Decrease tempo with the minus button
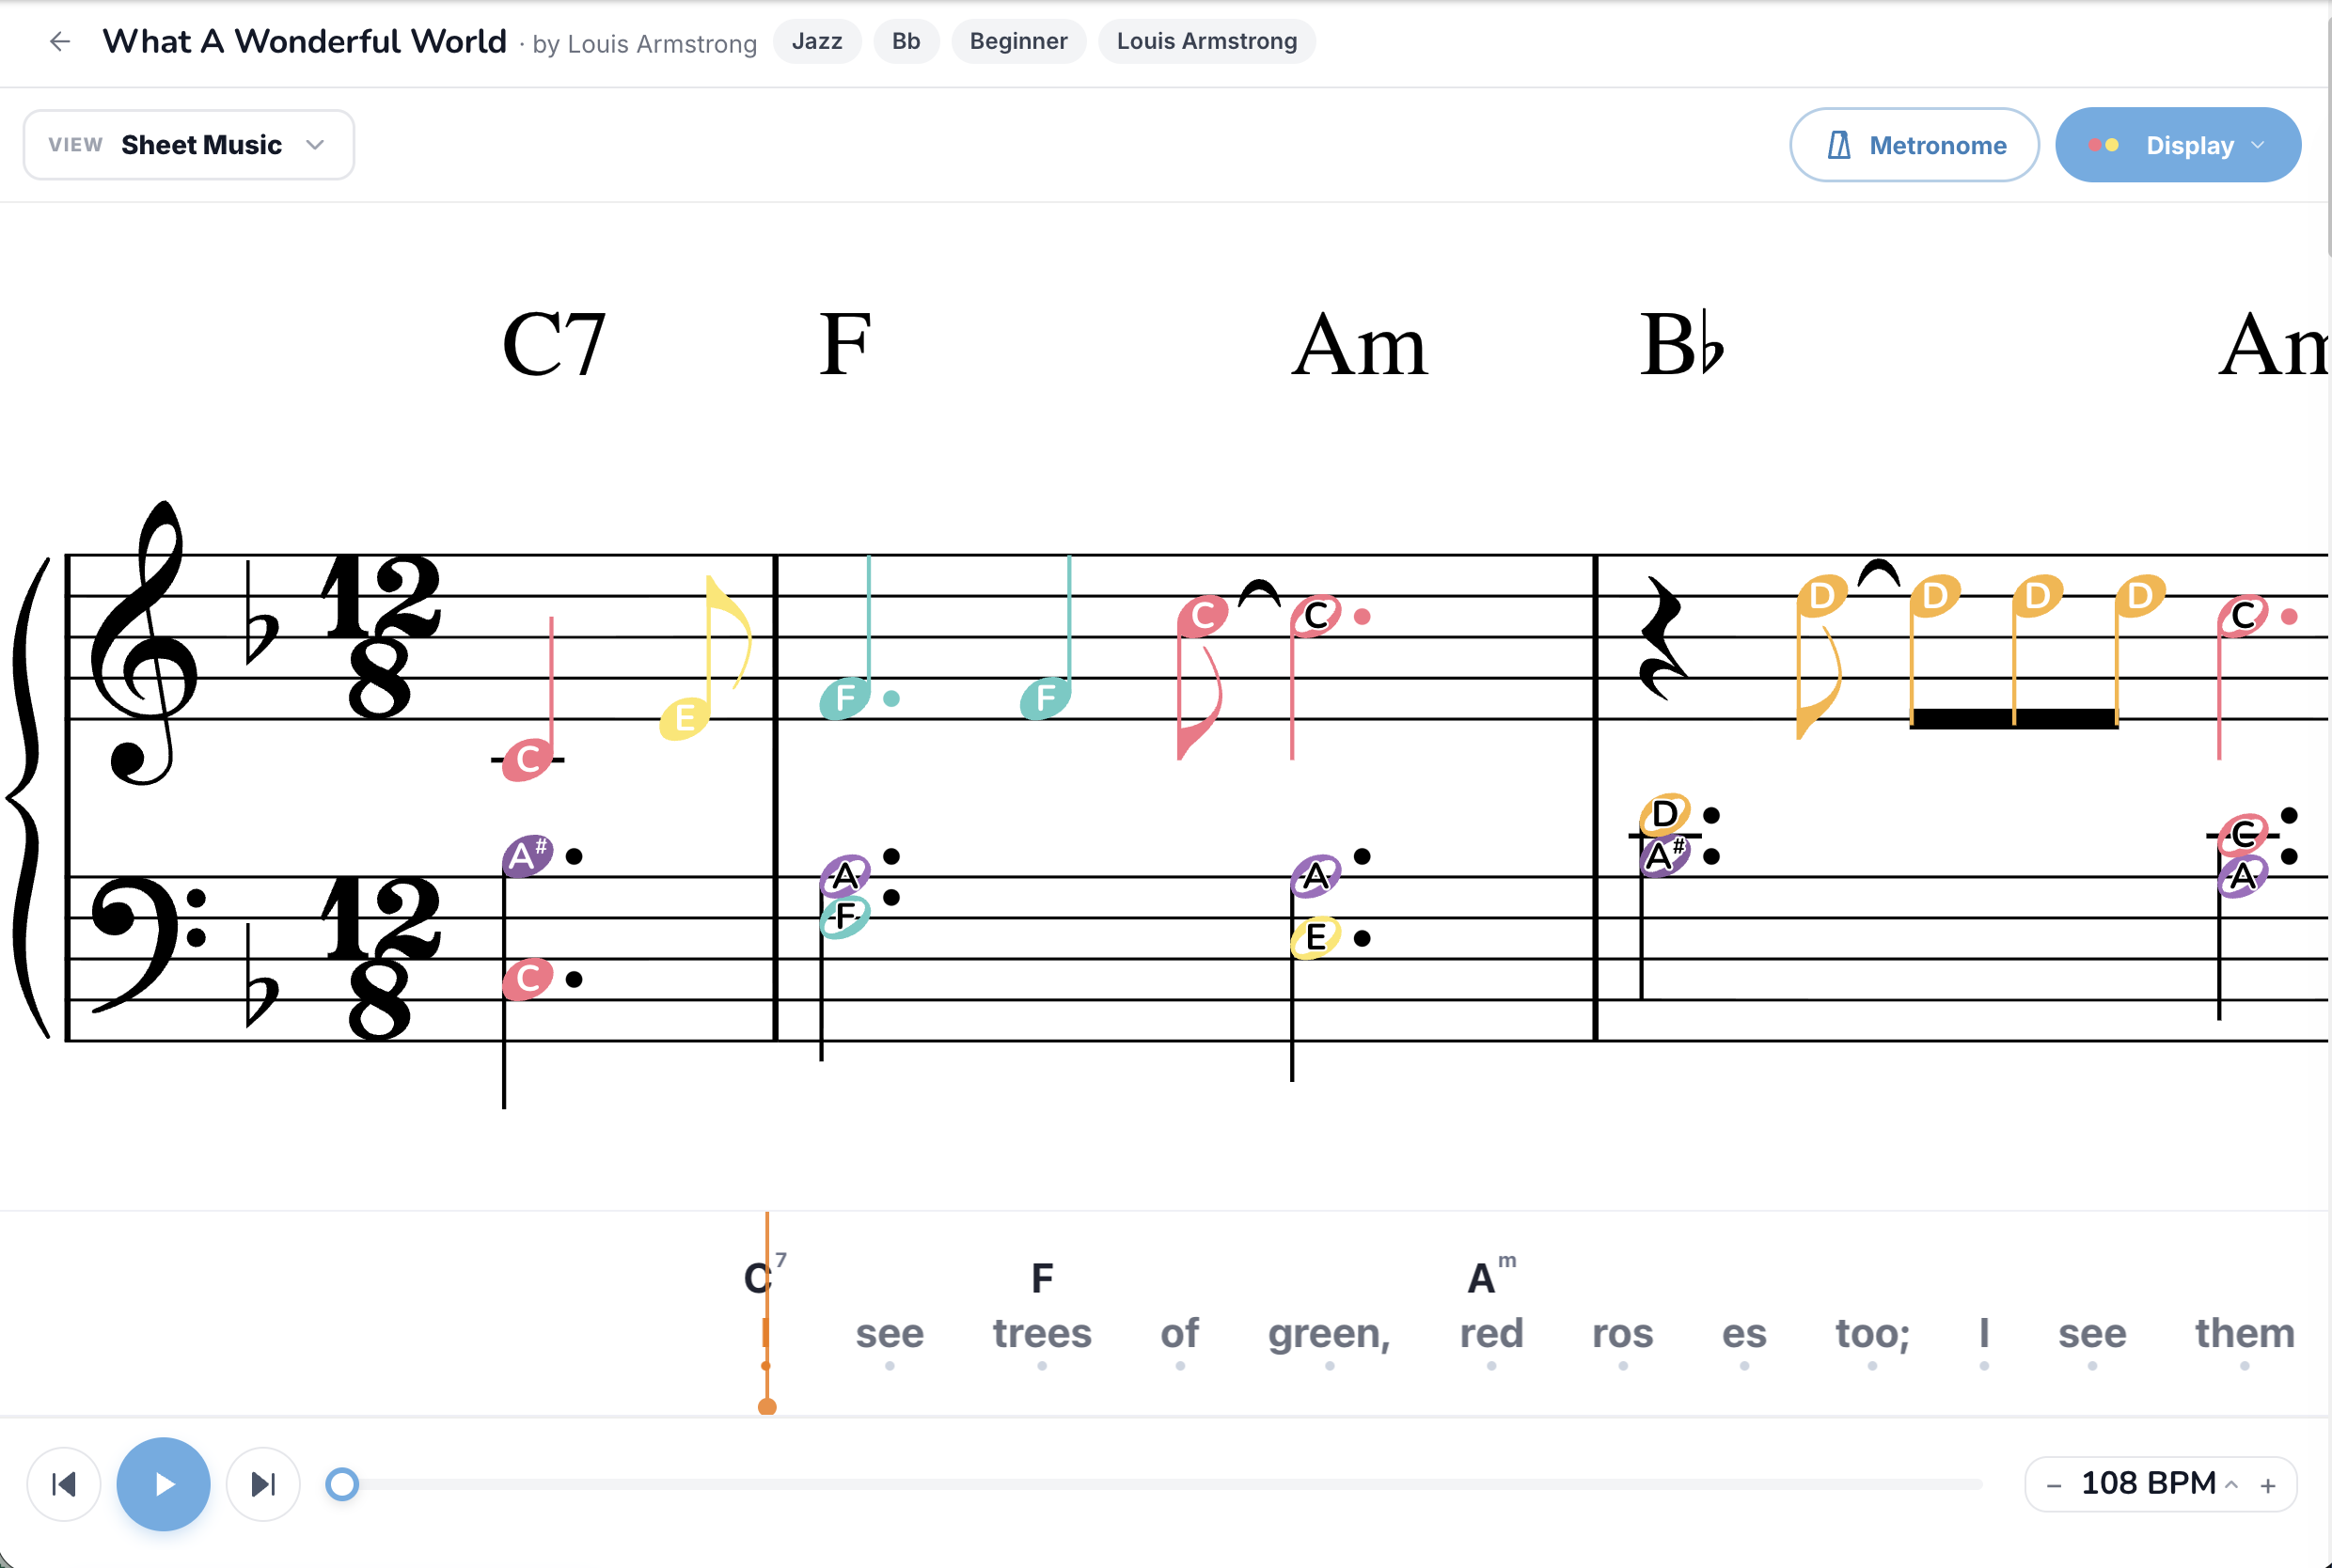This screenshot has width=2332, height=1568. pos(2054,1485)
